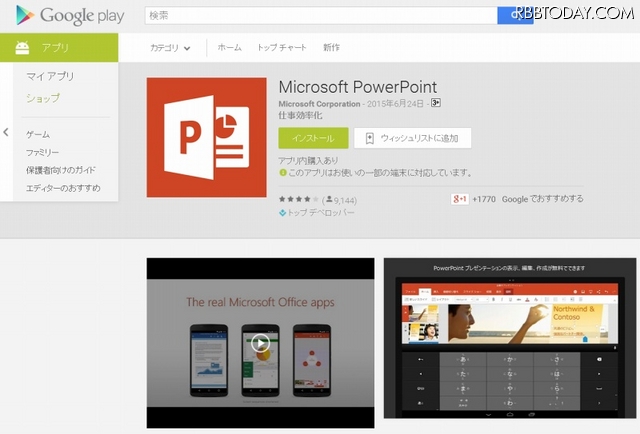This screenshot has height=434, width=640.
Task: Open the 仕事効率化 category link
Action: (x=300, y=116)
